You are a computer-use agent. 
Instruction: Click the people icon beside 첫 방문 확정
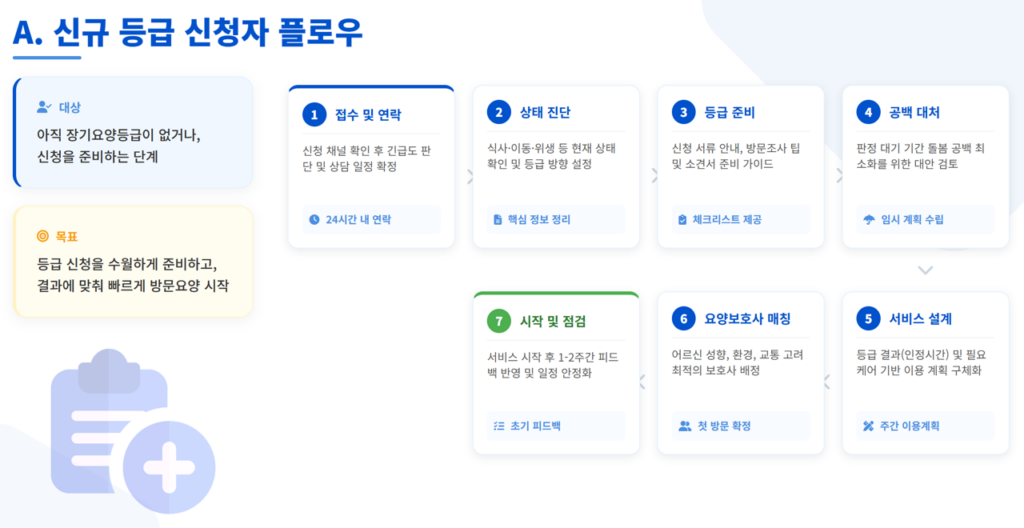coord(684,426)
